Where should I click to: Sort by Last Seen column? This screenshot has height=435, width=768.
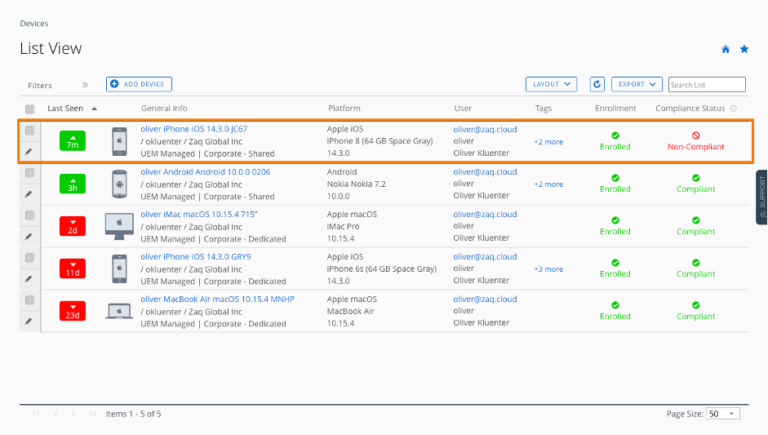(65, 108)
